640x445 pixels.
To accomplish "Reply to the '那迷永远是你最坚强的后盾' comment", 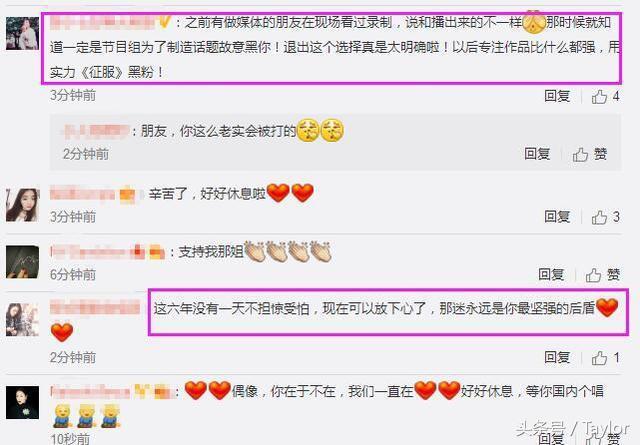I will point(557,357).
